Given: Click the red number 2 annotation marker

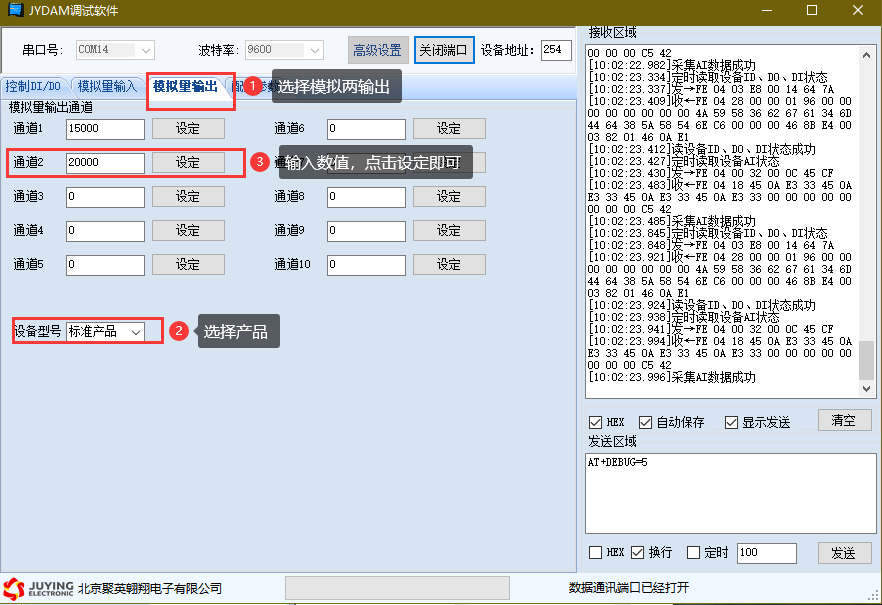Looking at the screenshot, I should tap(179, 331).
